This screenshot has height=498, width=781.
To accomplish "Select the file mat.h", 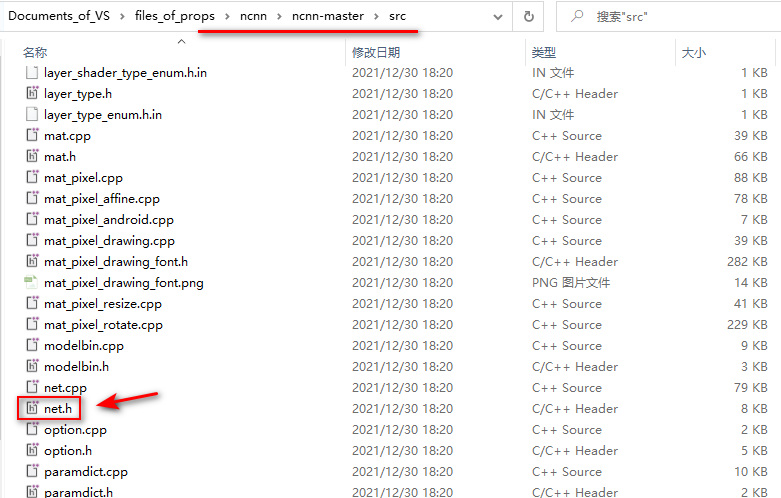I will click(x=60, y=156).
